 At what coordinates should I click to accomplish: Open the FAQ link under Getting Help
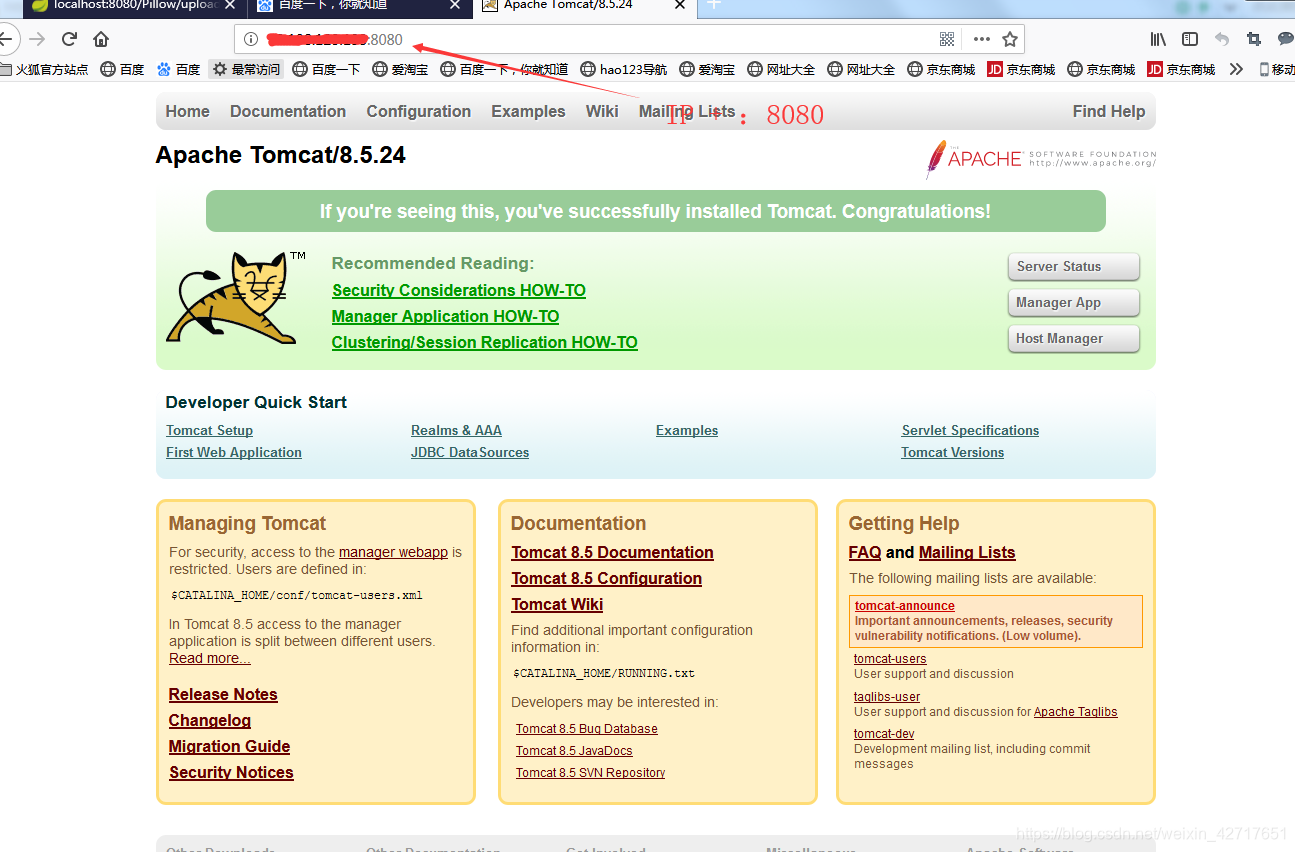tap(865, 552)
